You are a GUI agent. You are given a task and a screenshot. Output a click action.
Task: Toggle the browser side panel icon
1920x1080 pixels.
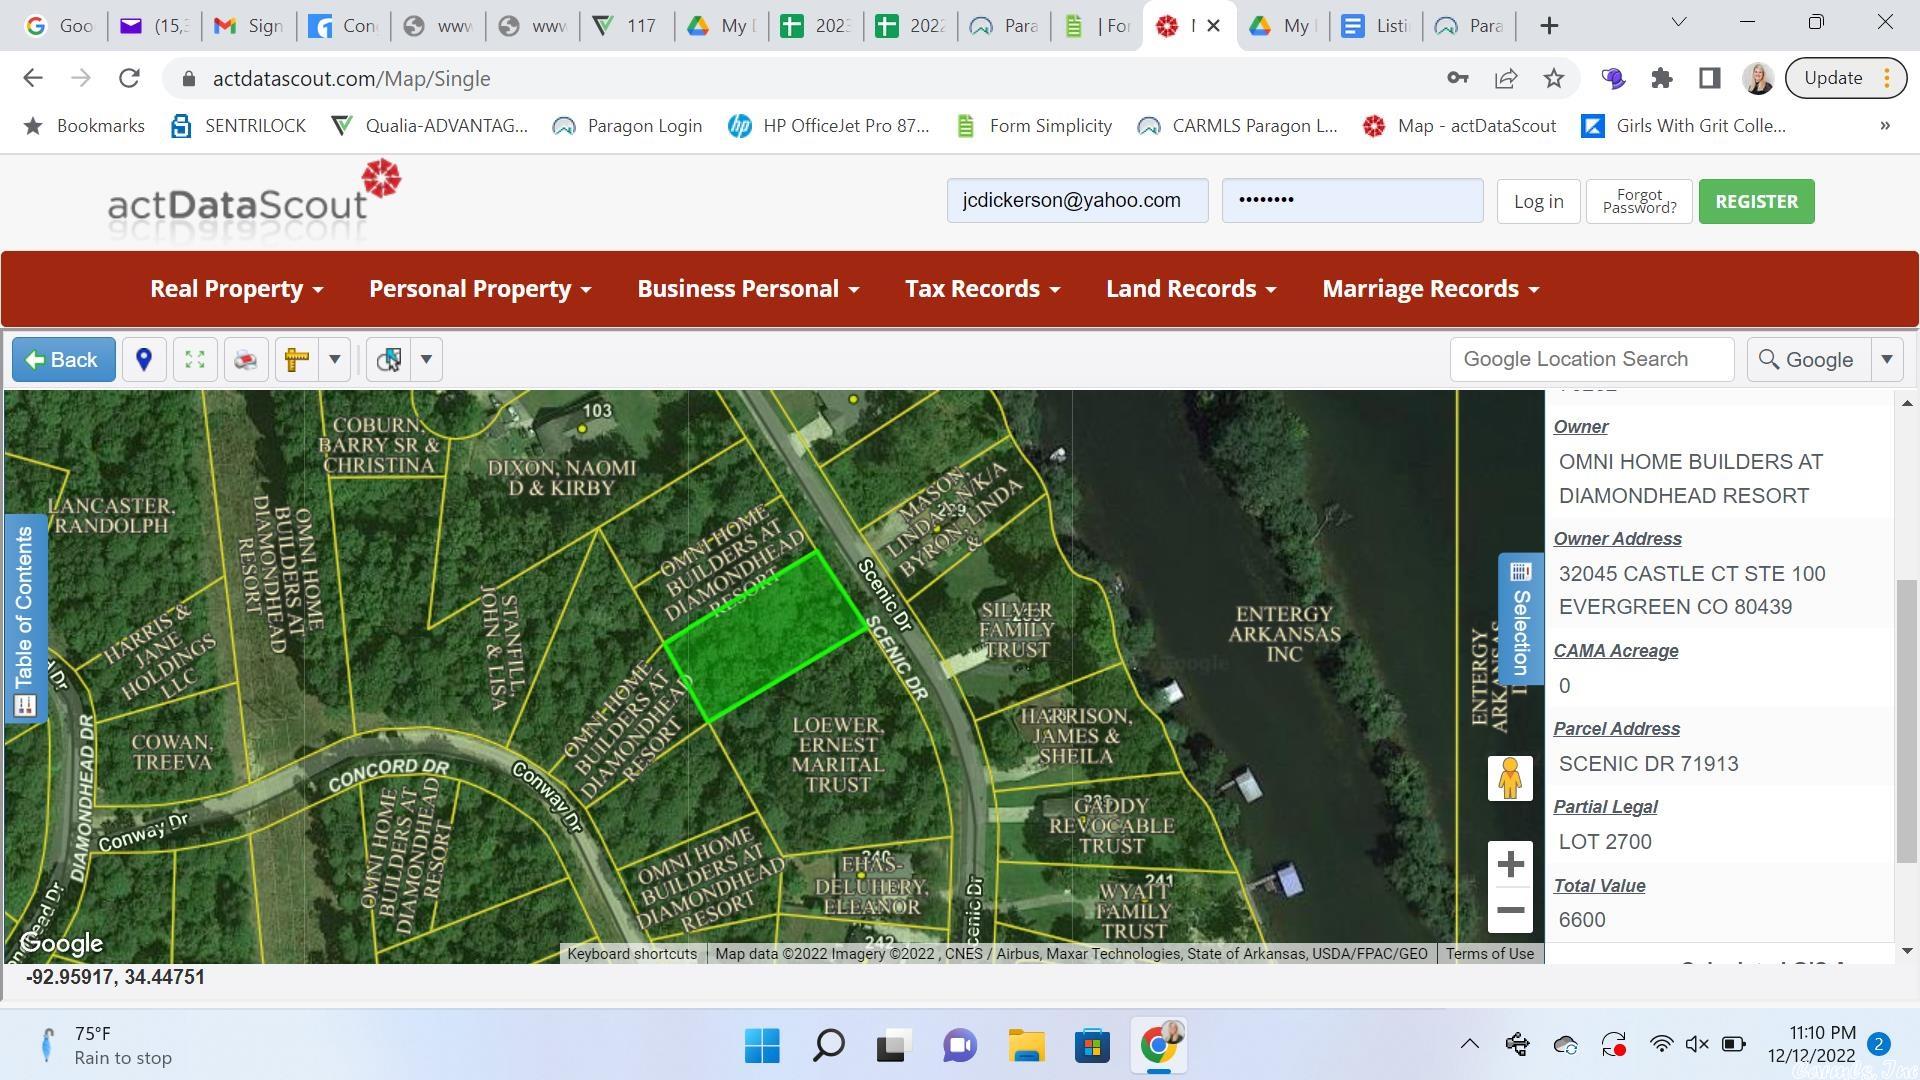tap(1710, 78)
